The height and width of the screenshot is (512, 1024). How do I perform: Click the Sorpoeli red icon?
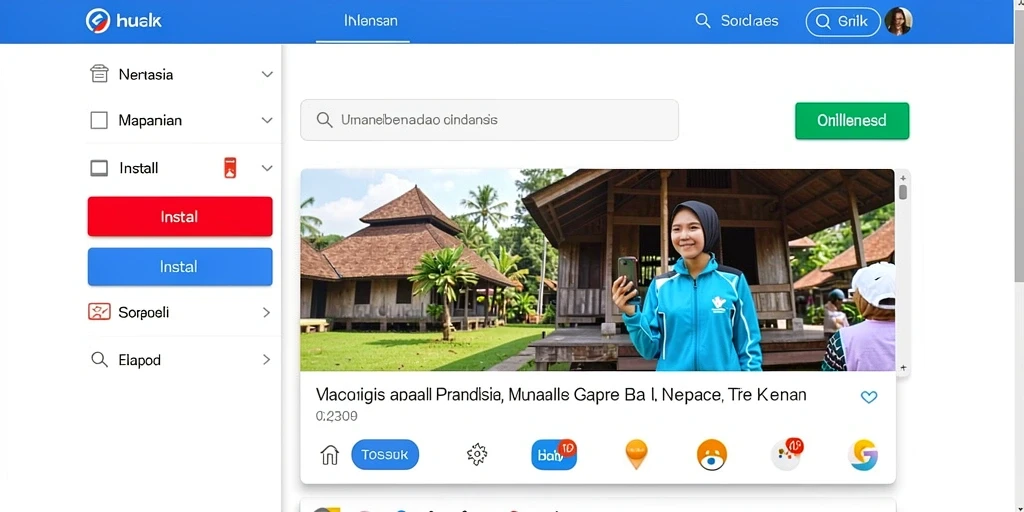(99, 312)
